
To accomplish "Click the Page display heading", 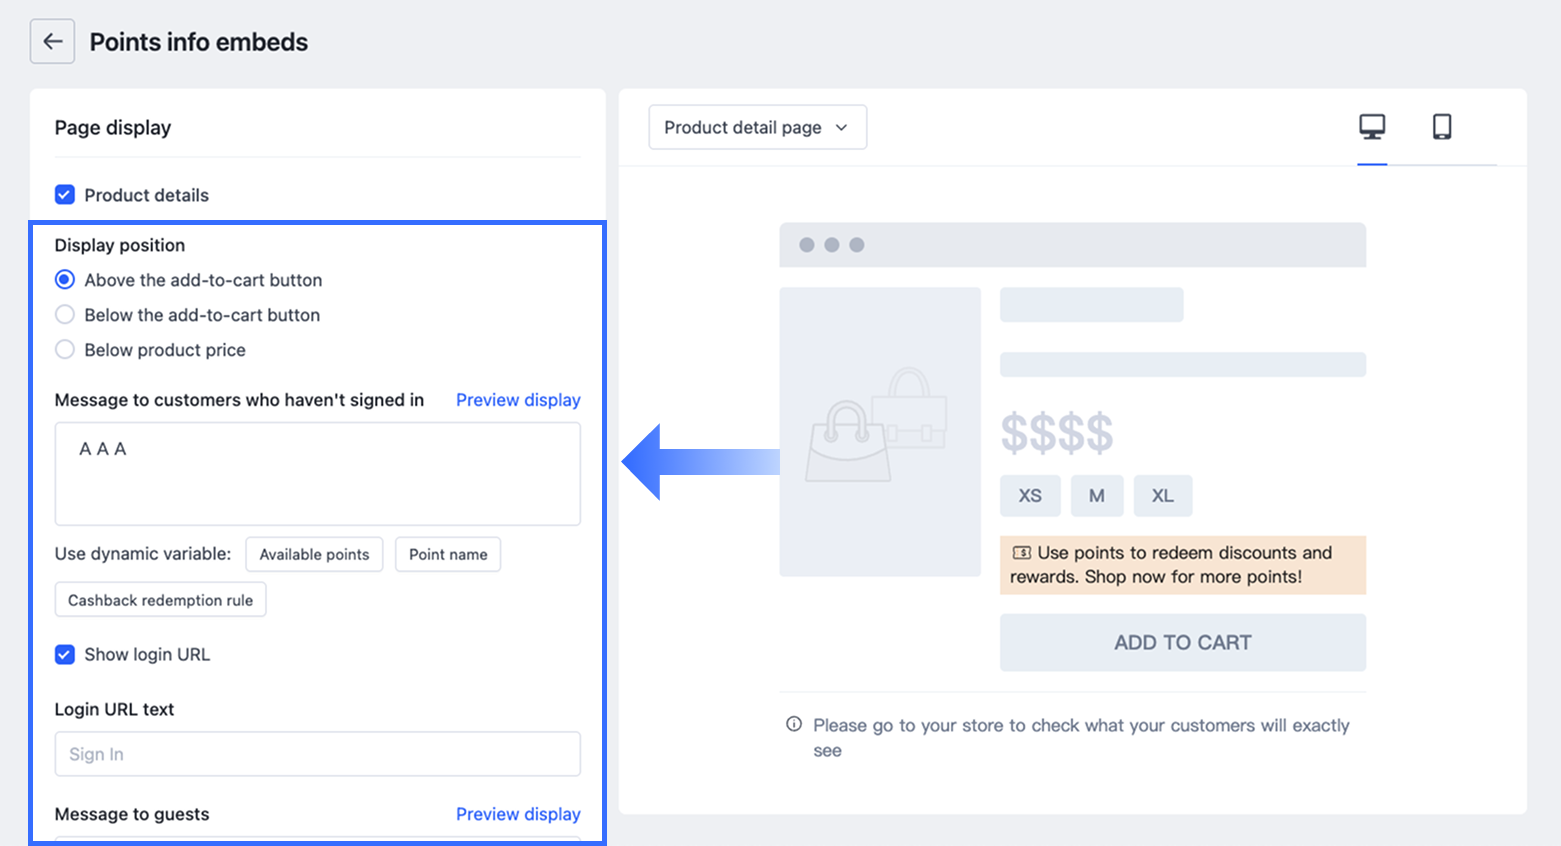I will [113, 128].
